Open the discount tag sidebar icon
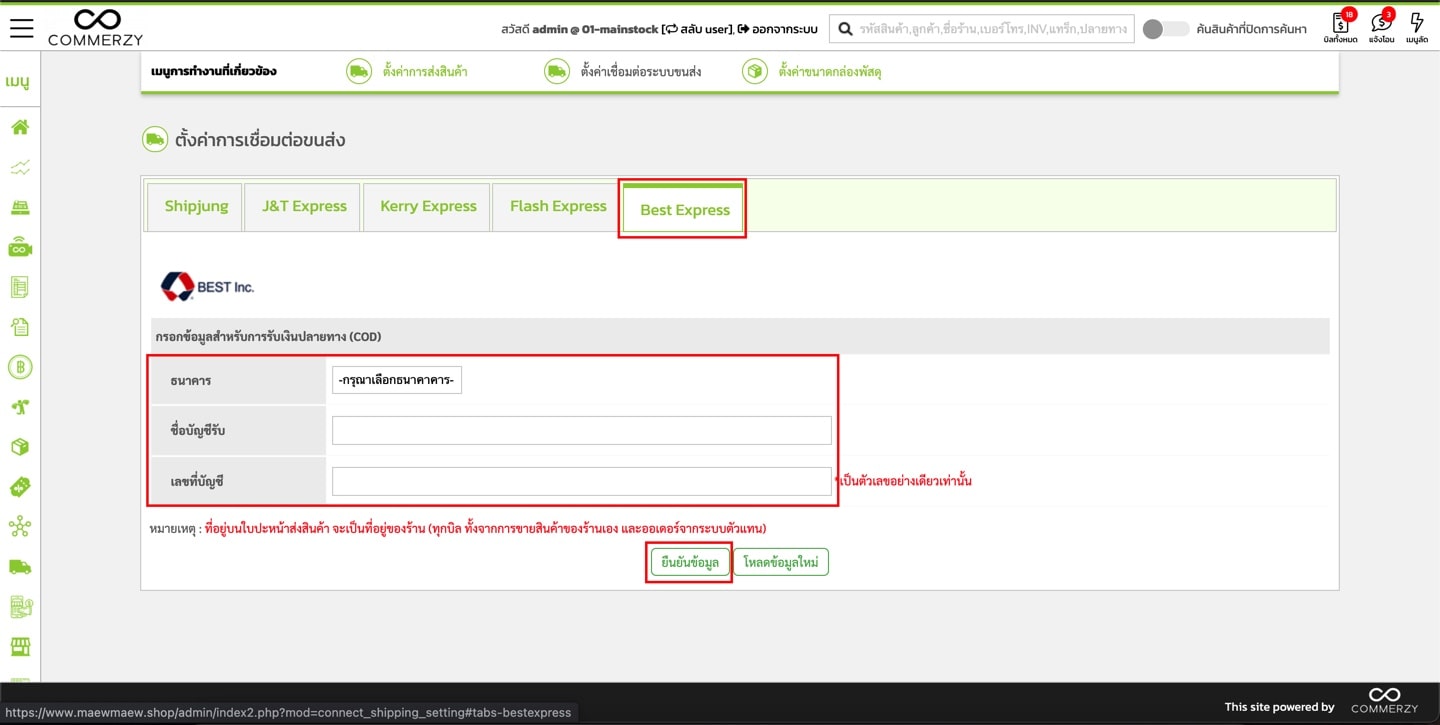This screenshot has width=1440, height=725. tap(20, 487)
